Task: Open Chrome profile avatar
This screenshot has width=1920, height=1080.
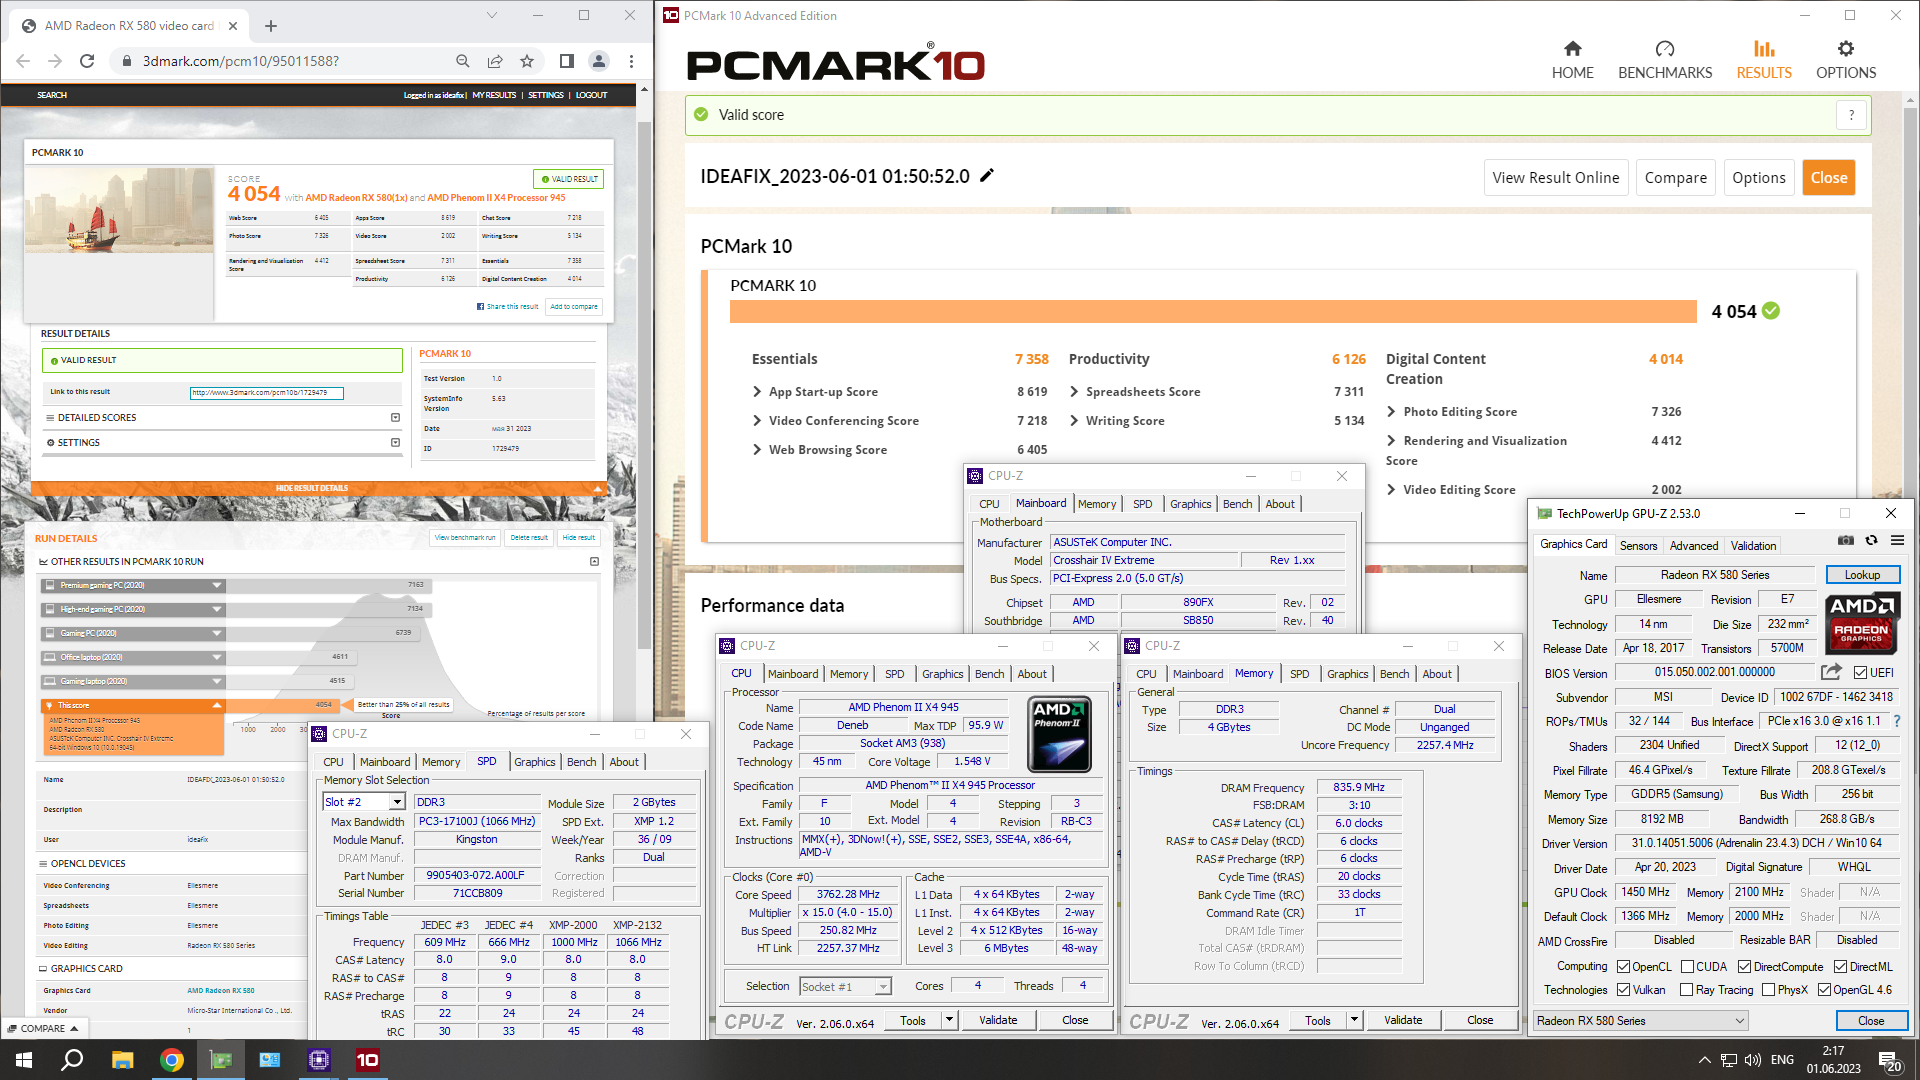Action: coord(599,61)
